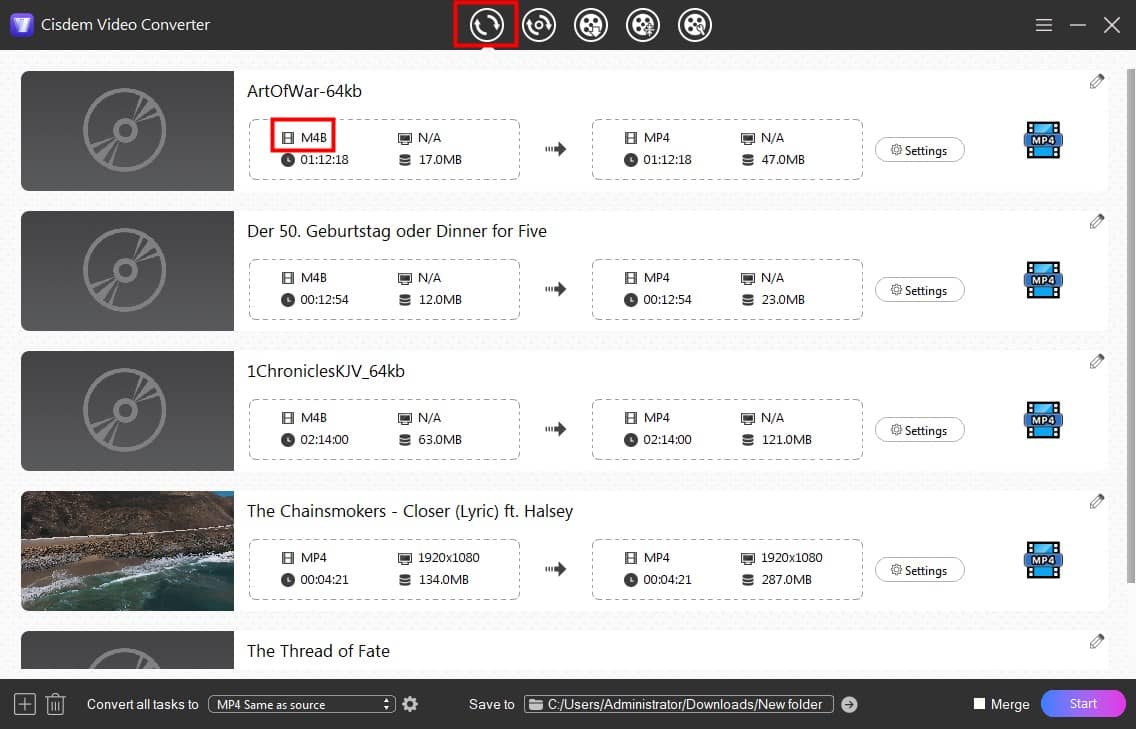The image size is (1136, 729).
Task: Click source size 17.0MB value
Action: [x=440, y=159]
